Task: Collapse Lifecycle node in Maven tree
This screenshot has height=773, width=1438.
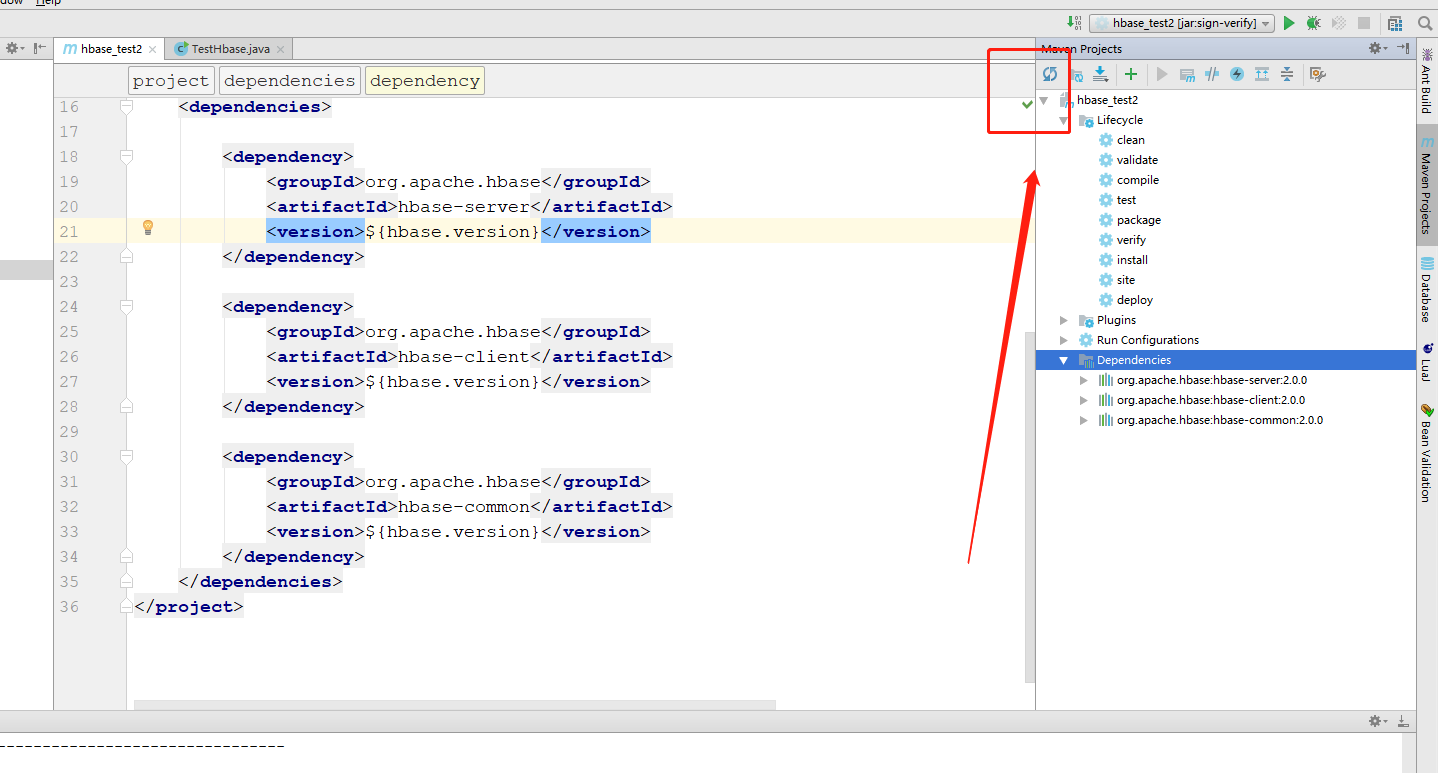Action: point(1064,120)
